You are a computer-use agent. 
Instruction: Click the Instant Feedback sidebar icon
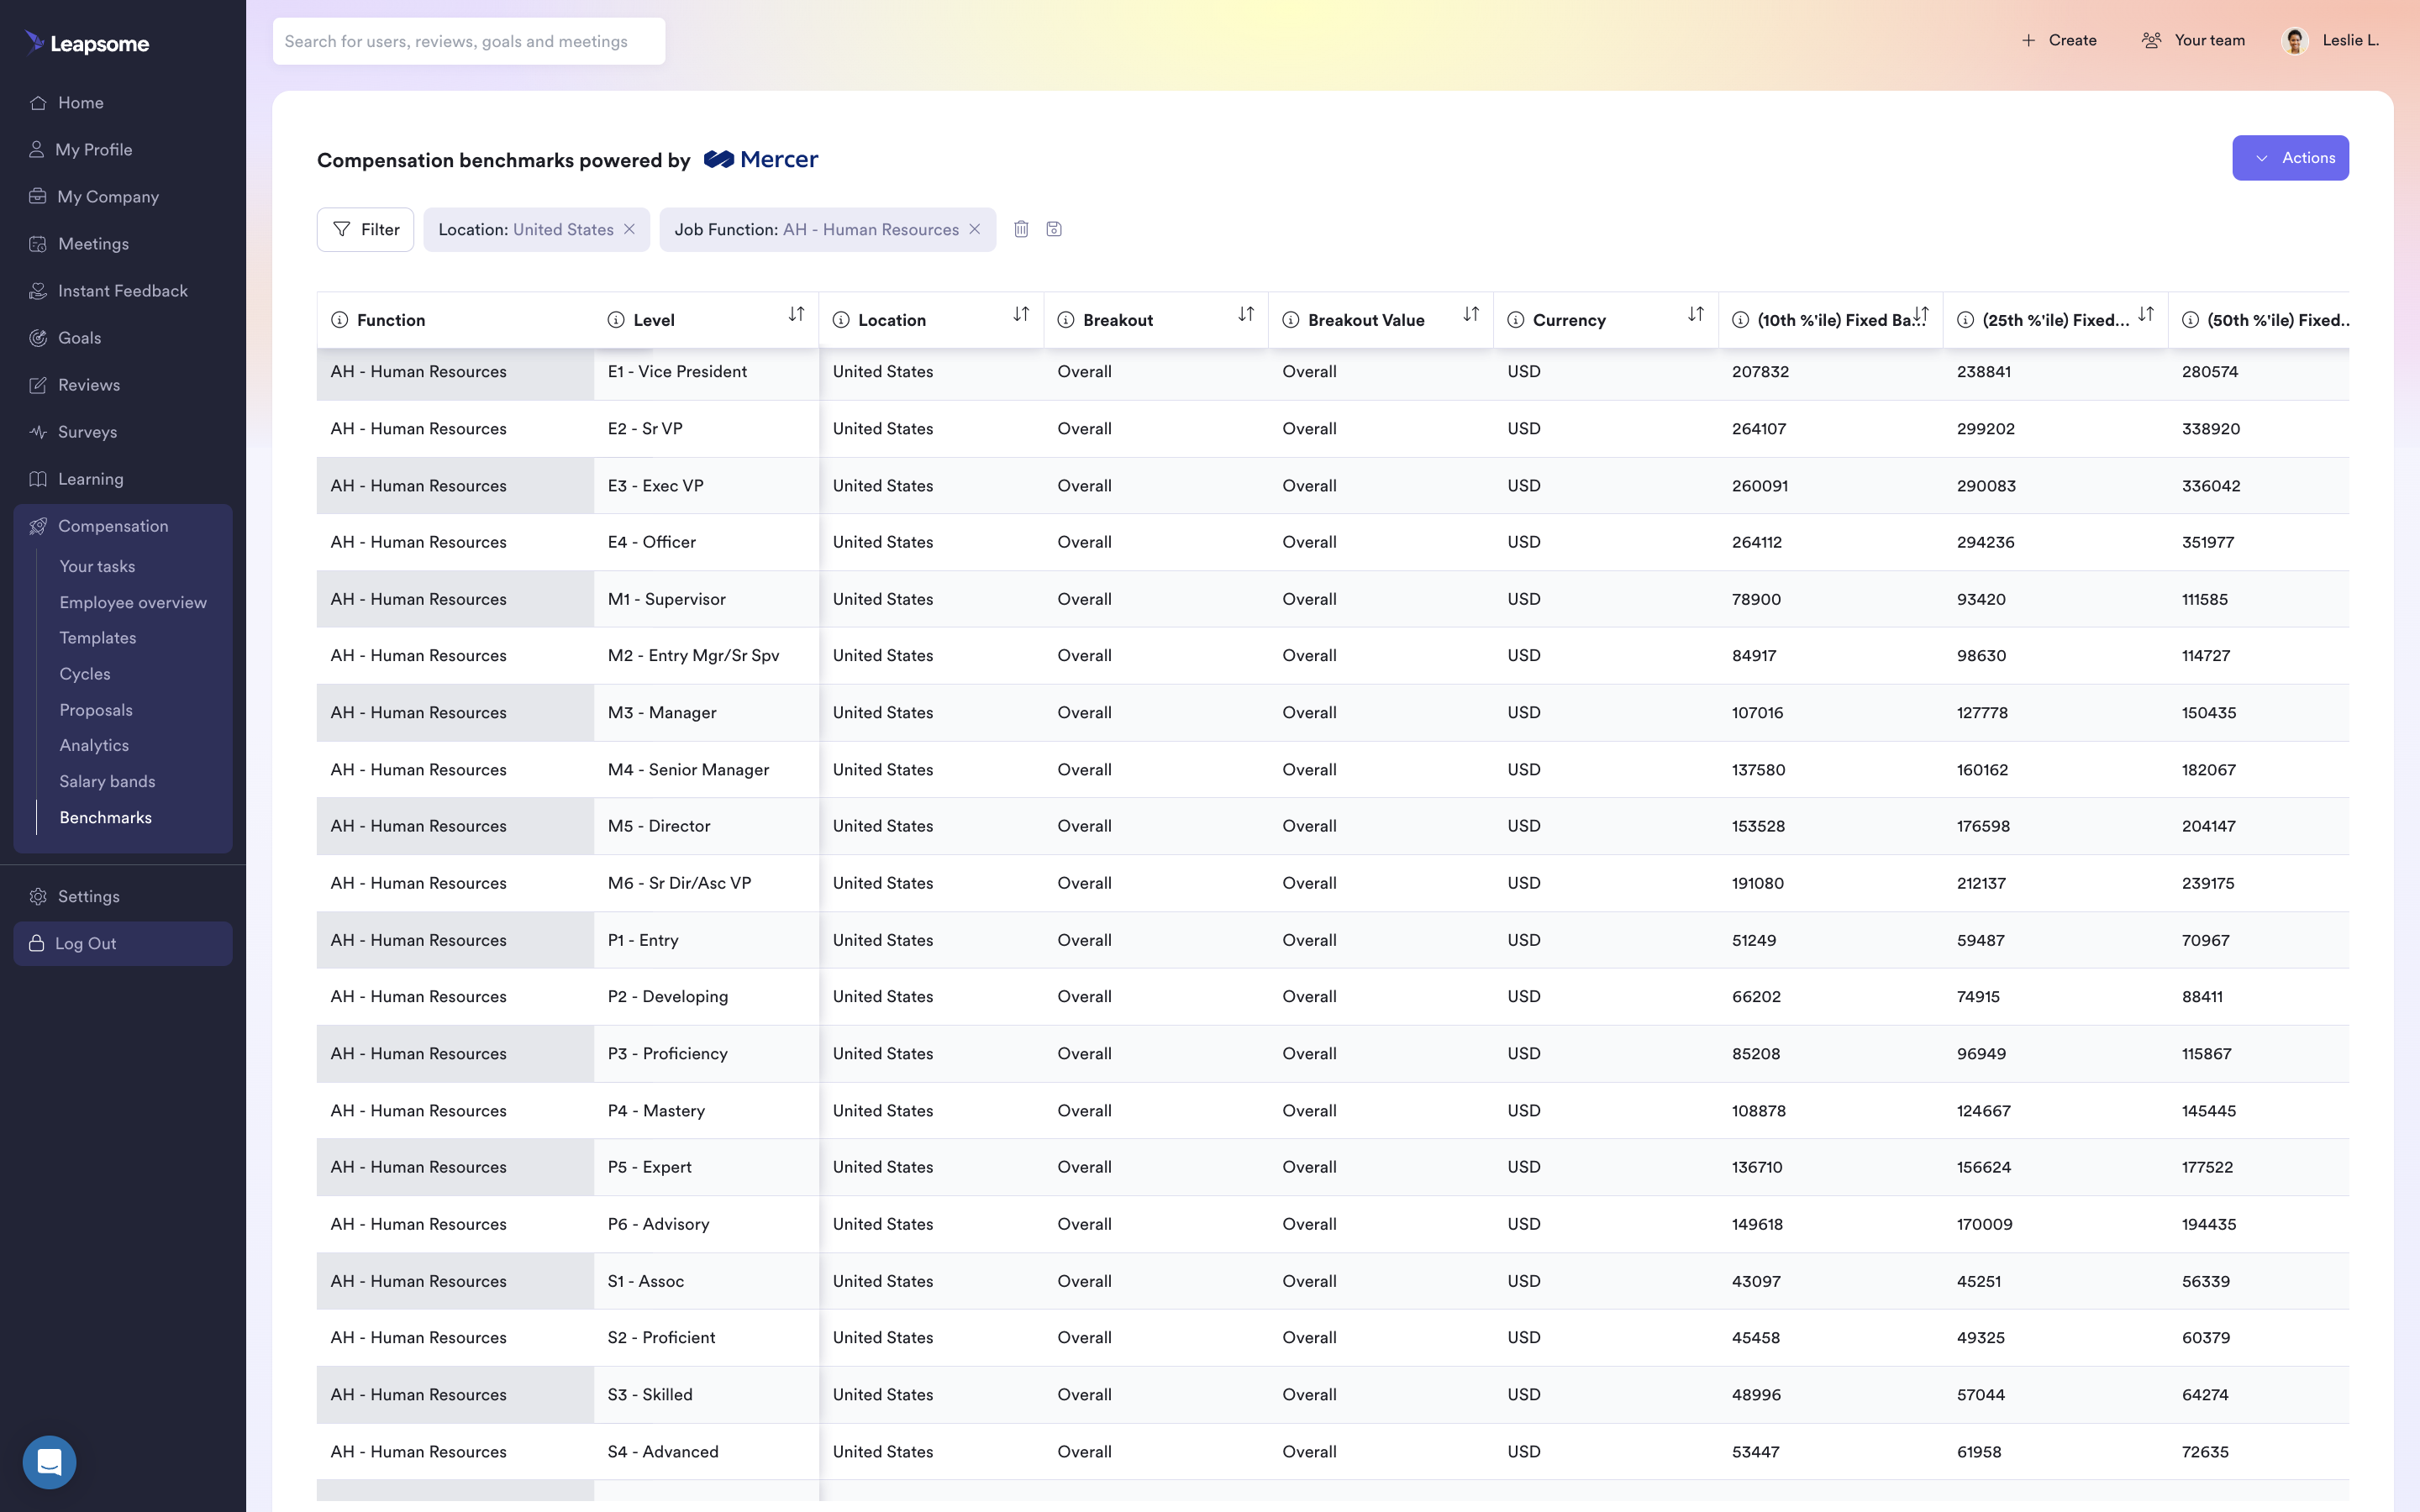[x=37, y=291]
